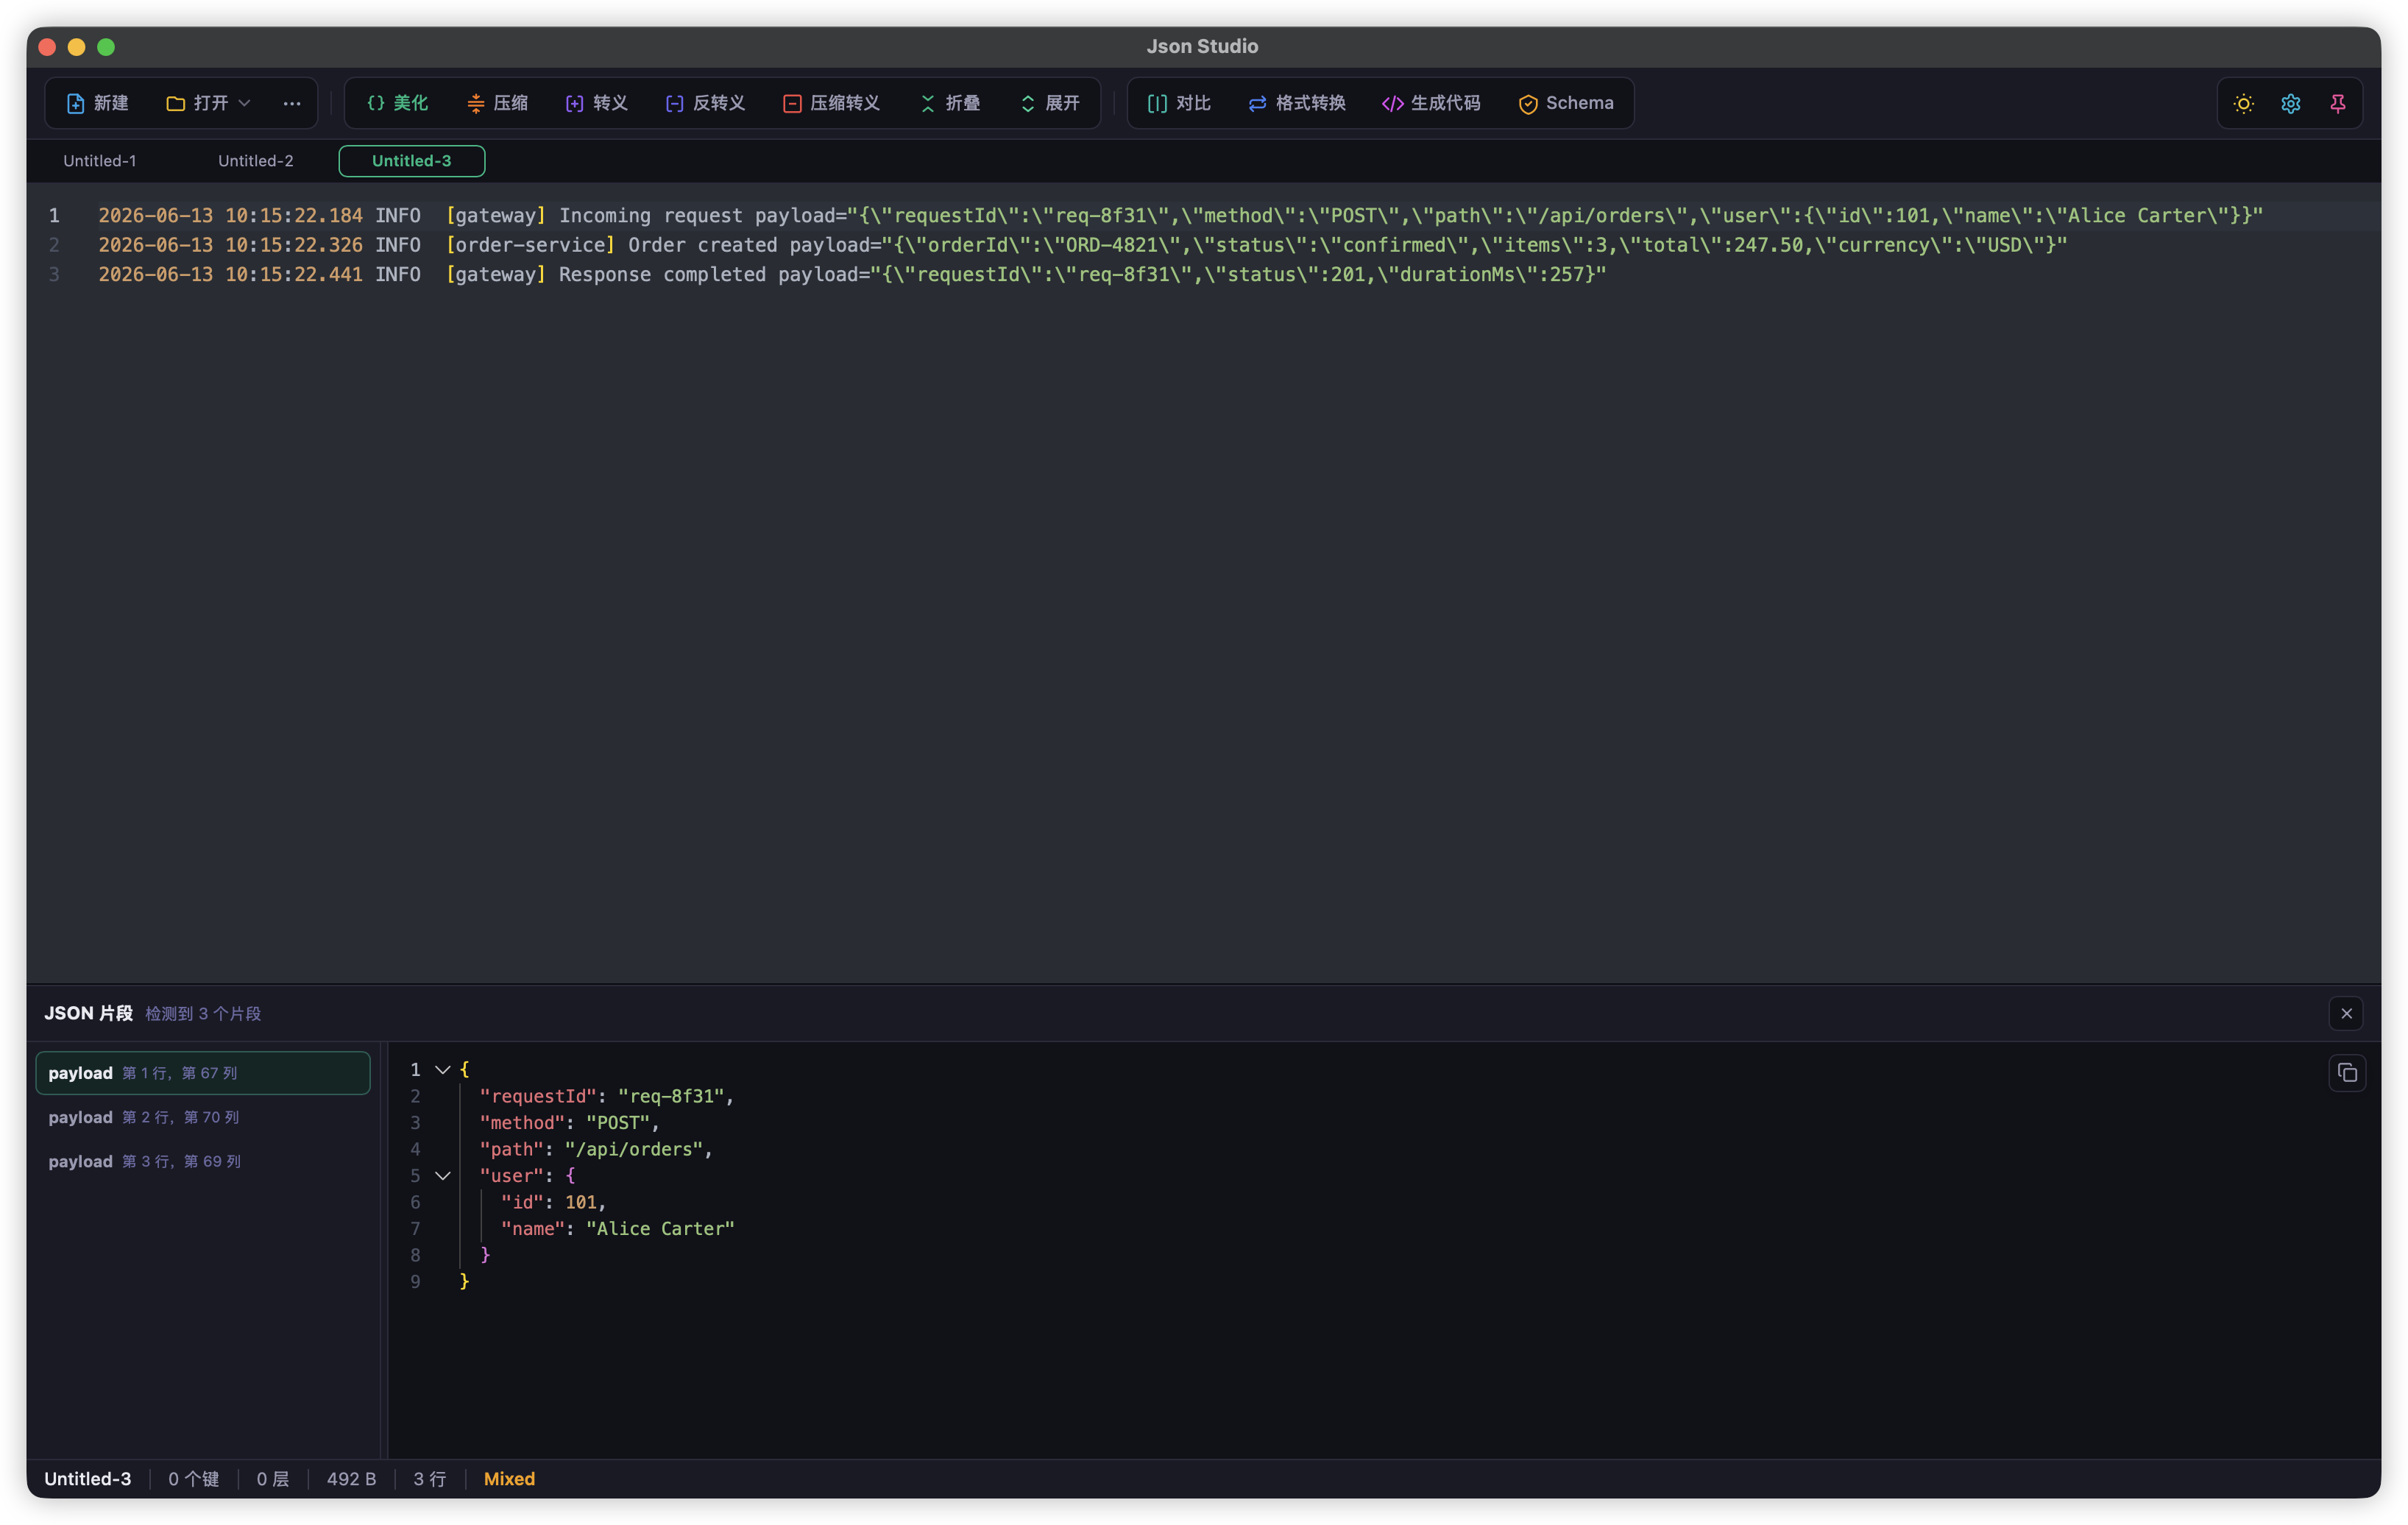This screenshot has height=1525, width=2408.
Task: Unescape the JSON with 反转义
Action: click(705, 103)
